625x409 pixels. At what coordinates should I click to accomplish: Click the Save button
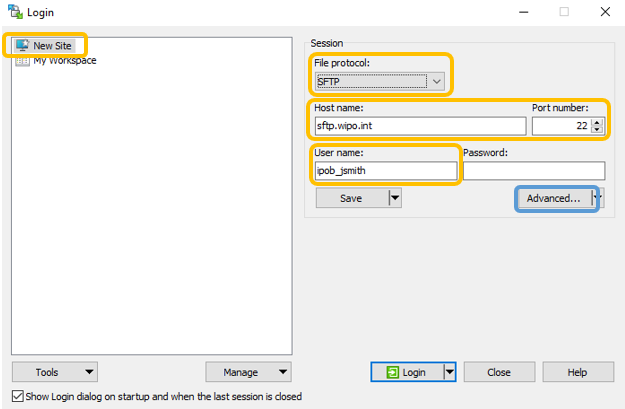click(351, 198)
